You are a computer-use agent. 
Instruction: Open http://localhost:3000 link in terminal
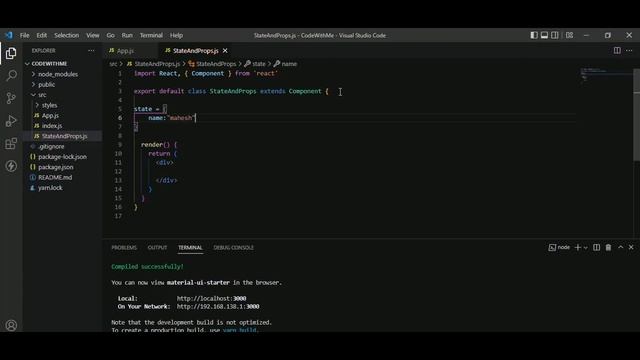211,298
